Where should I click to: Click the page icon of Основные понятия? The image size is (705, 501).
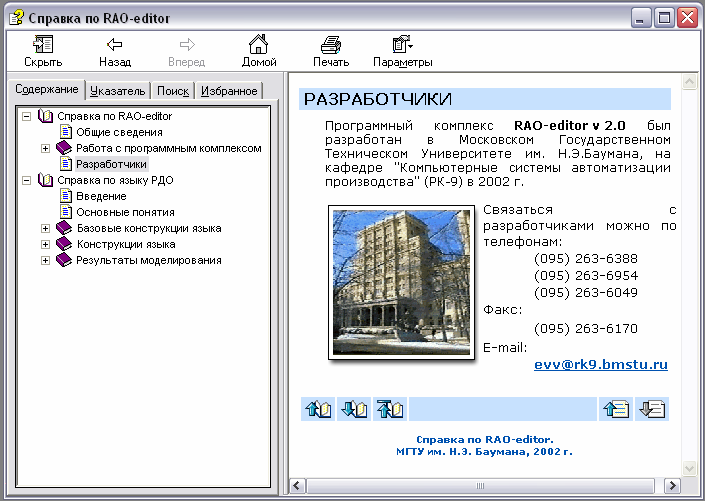pyautogui.click(x=66, y=212)
